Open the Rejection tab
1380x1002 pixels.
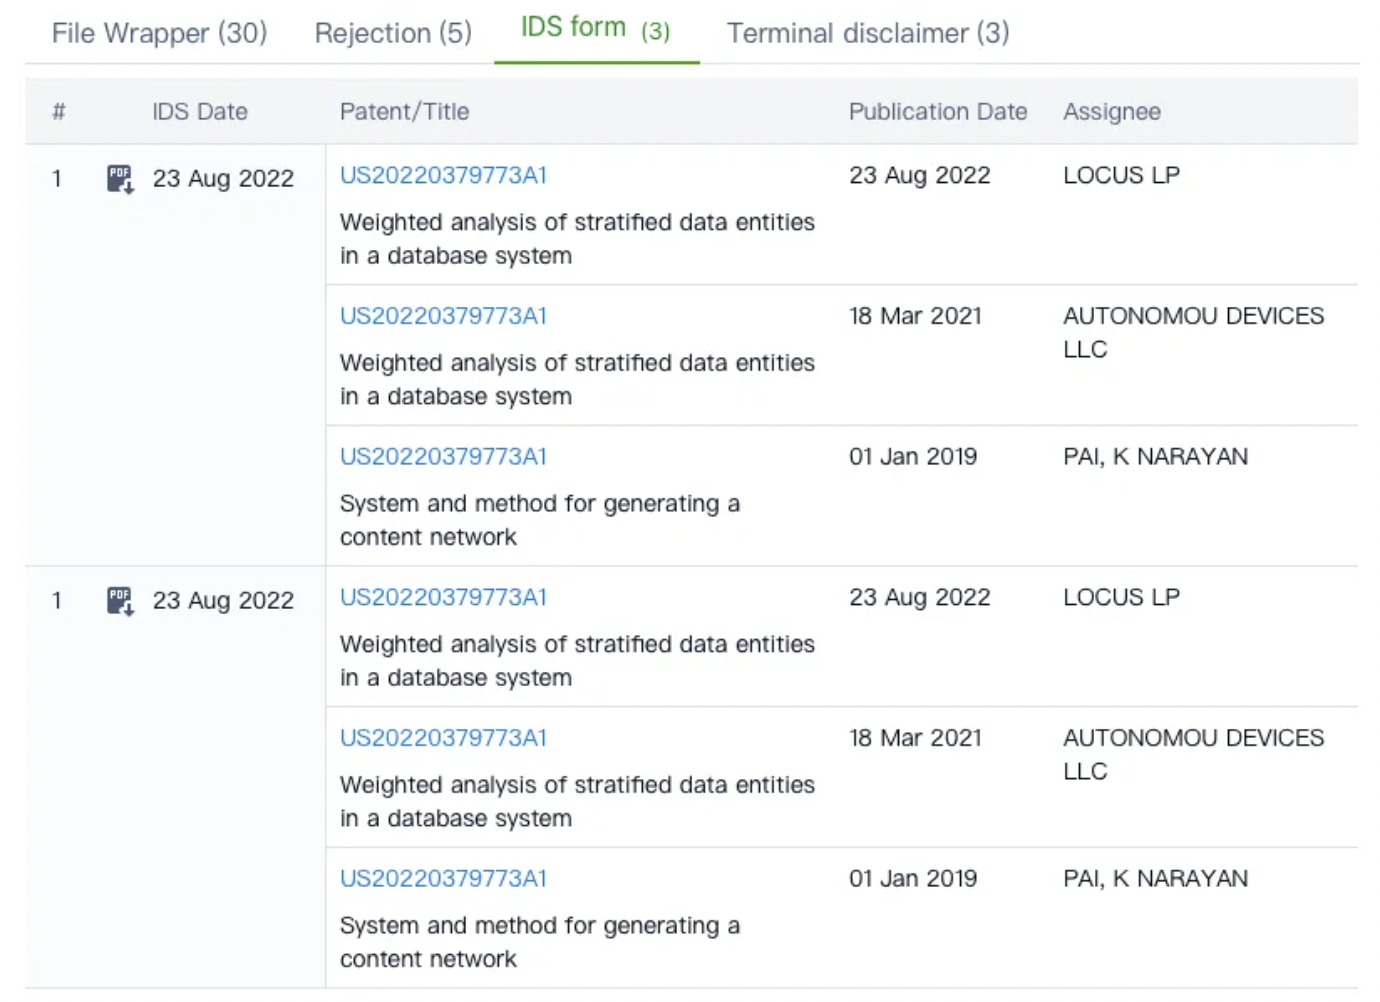click(x=392, y=33)
